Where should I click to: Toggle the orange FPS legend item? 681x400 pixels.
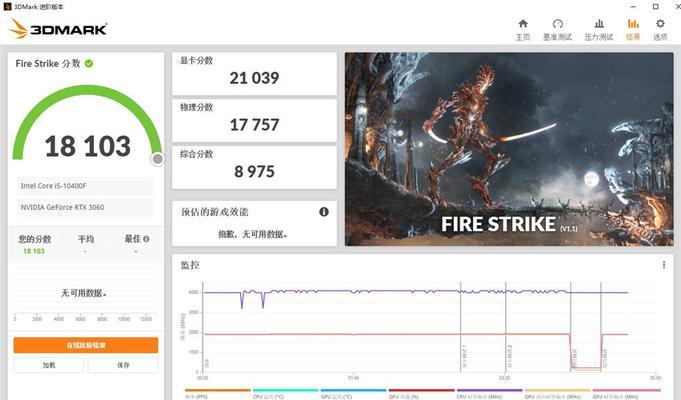(218, 393)
